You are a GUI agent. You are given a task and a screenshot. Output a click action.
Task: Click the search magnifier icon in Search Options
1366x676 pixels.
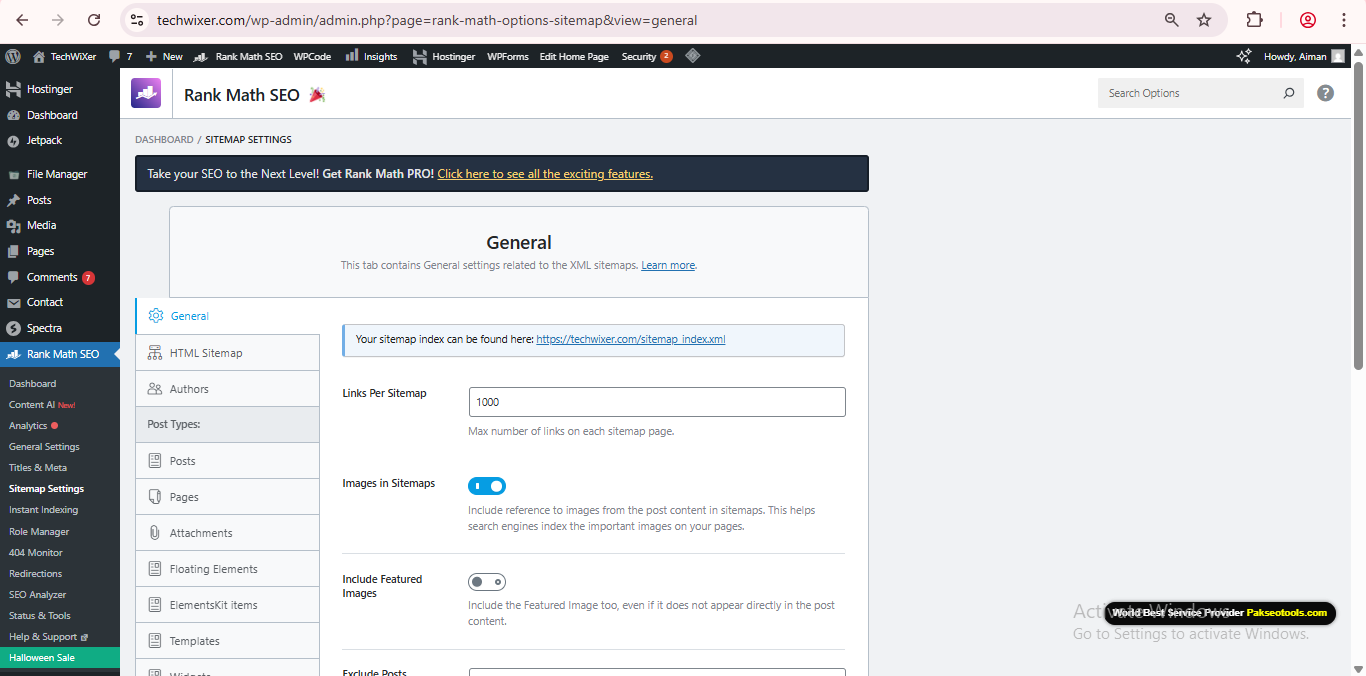pyautogui.click(x=1289, y=93)
